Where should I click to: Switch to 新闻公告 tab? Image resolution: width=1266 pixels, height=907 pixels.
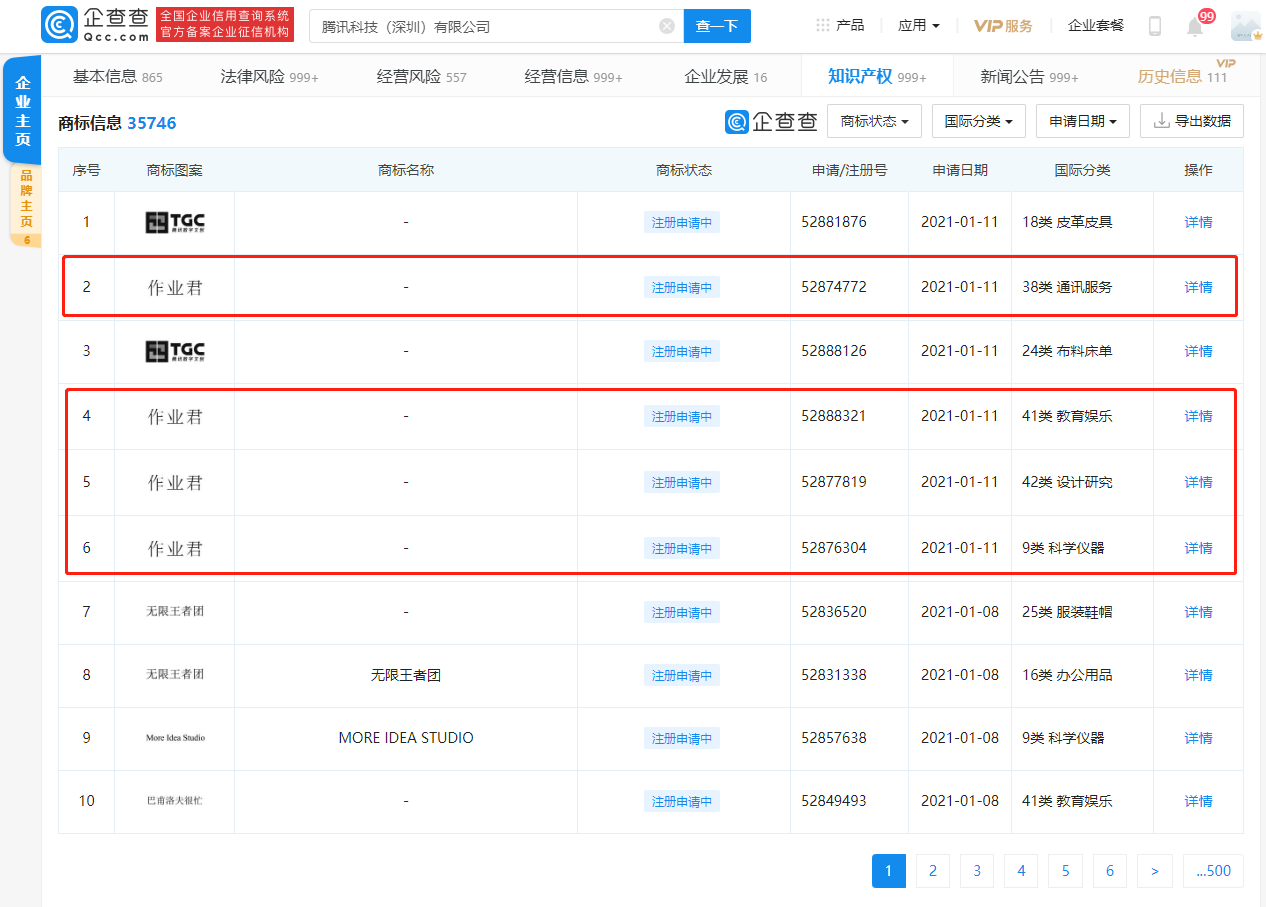pos(1029,77)
